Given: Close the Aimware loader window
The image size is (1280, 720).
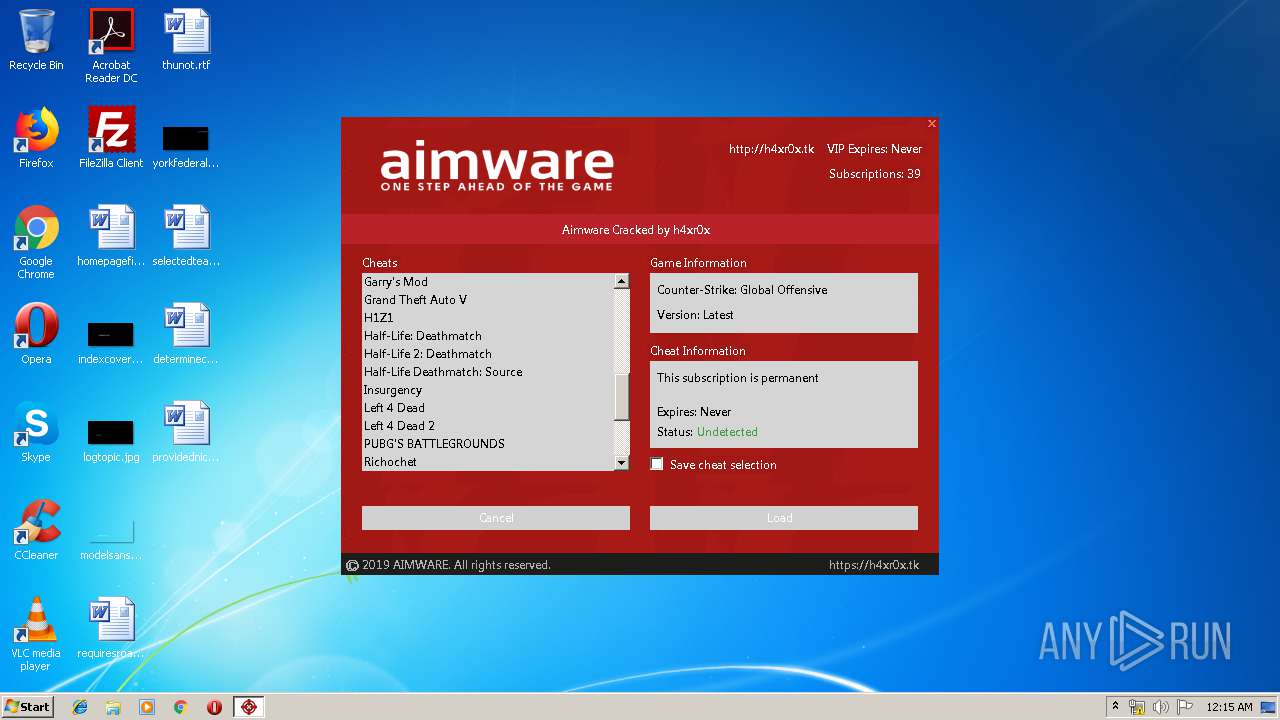Looking at the screenshot, I should click(x=931, y=124).
